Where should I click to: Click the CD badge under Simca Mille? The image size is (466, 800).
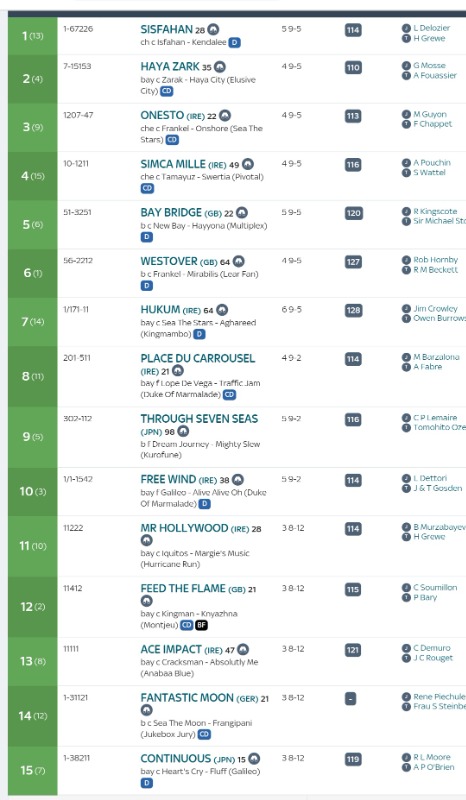[147, 188]
